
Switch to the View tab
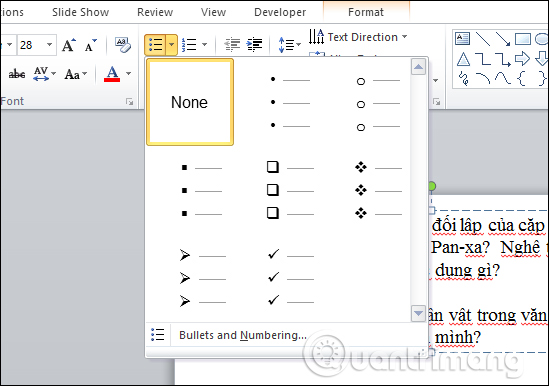point(213,12)
